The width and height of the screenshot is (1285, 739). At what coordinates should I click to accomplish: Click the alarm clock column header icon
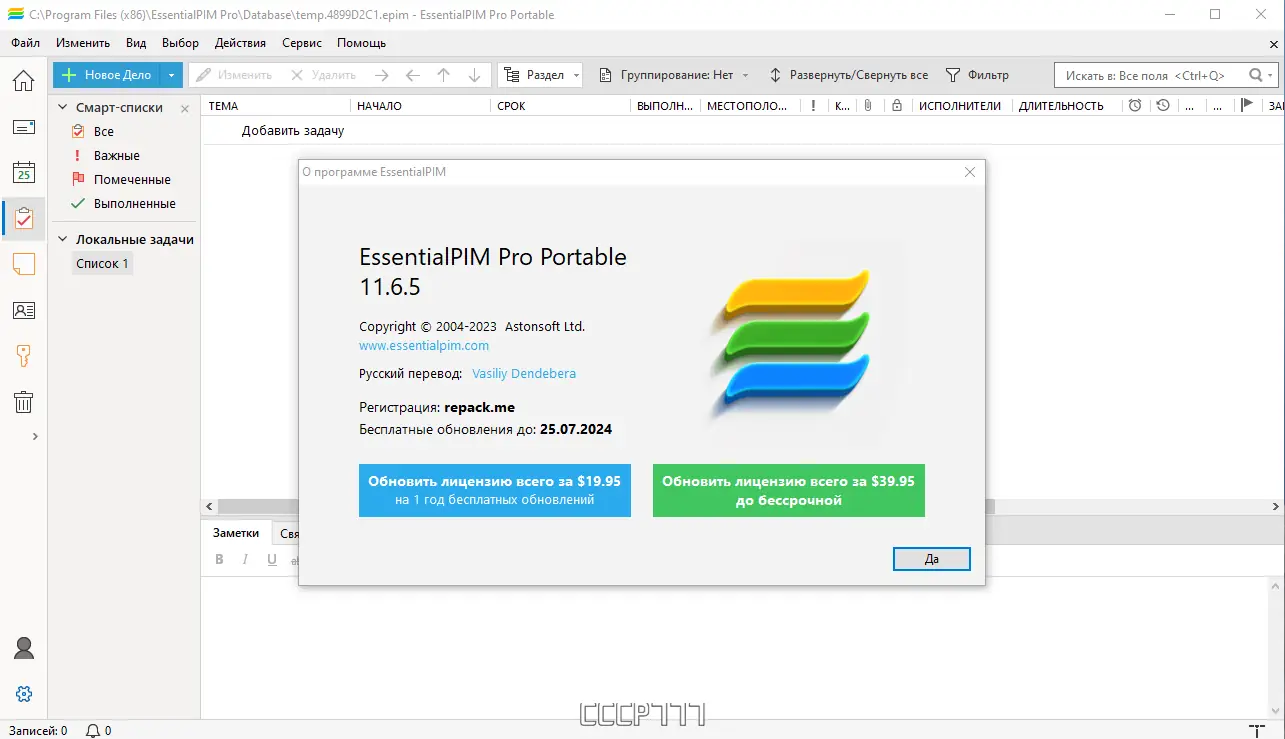1135,105
